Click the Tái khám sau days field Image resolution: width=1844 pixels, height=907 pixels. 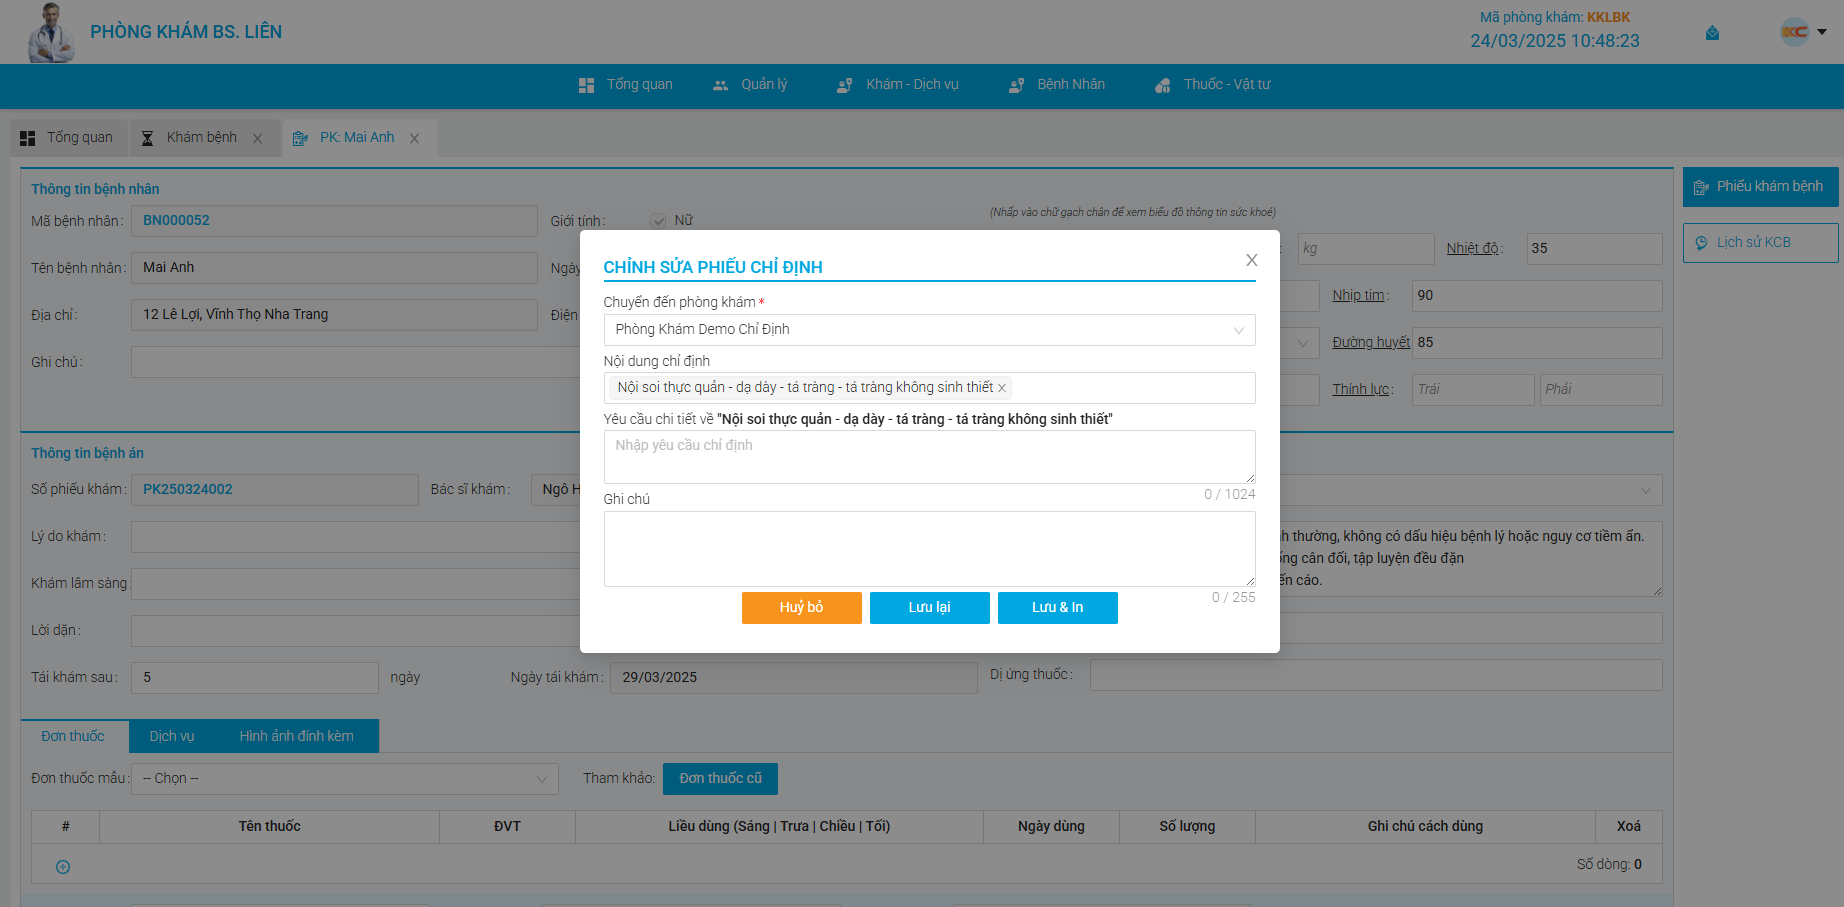tap(255, 678)
